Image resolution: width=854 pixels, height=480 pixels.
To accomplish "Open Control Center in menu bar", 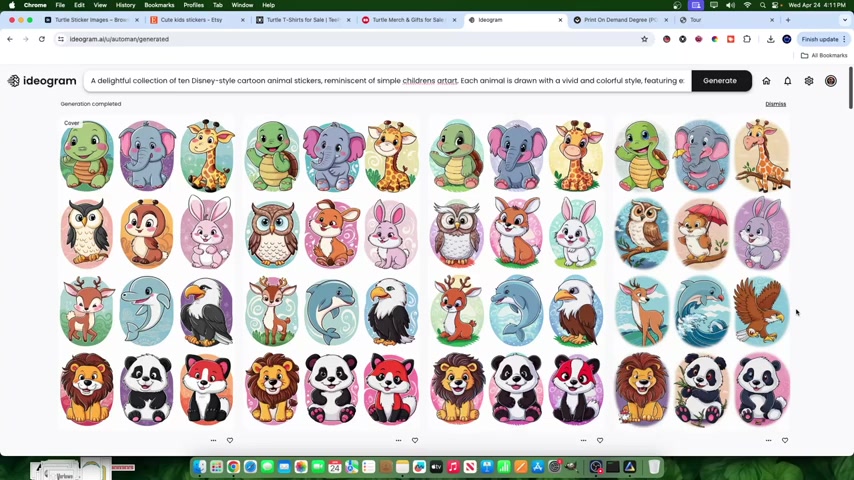I will pyautogui.click(x=775, y=5).
